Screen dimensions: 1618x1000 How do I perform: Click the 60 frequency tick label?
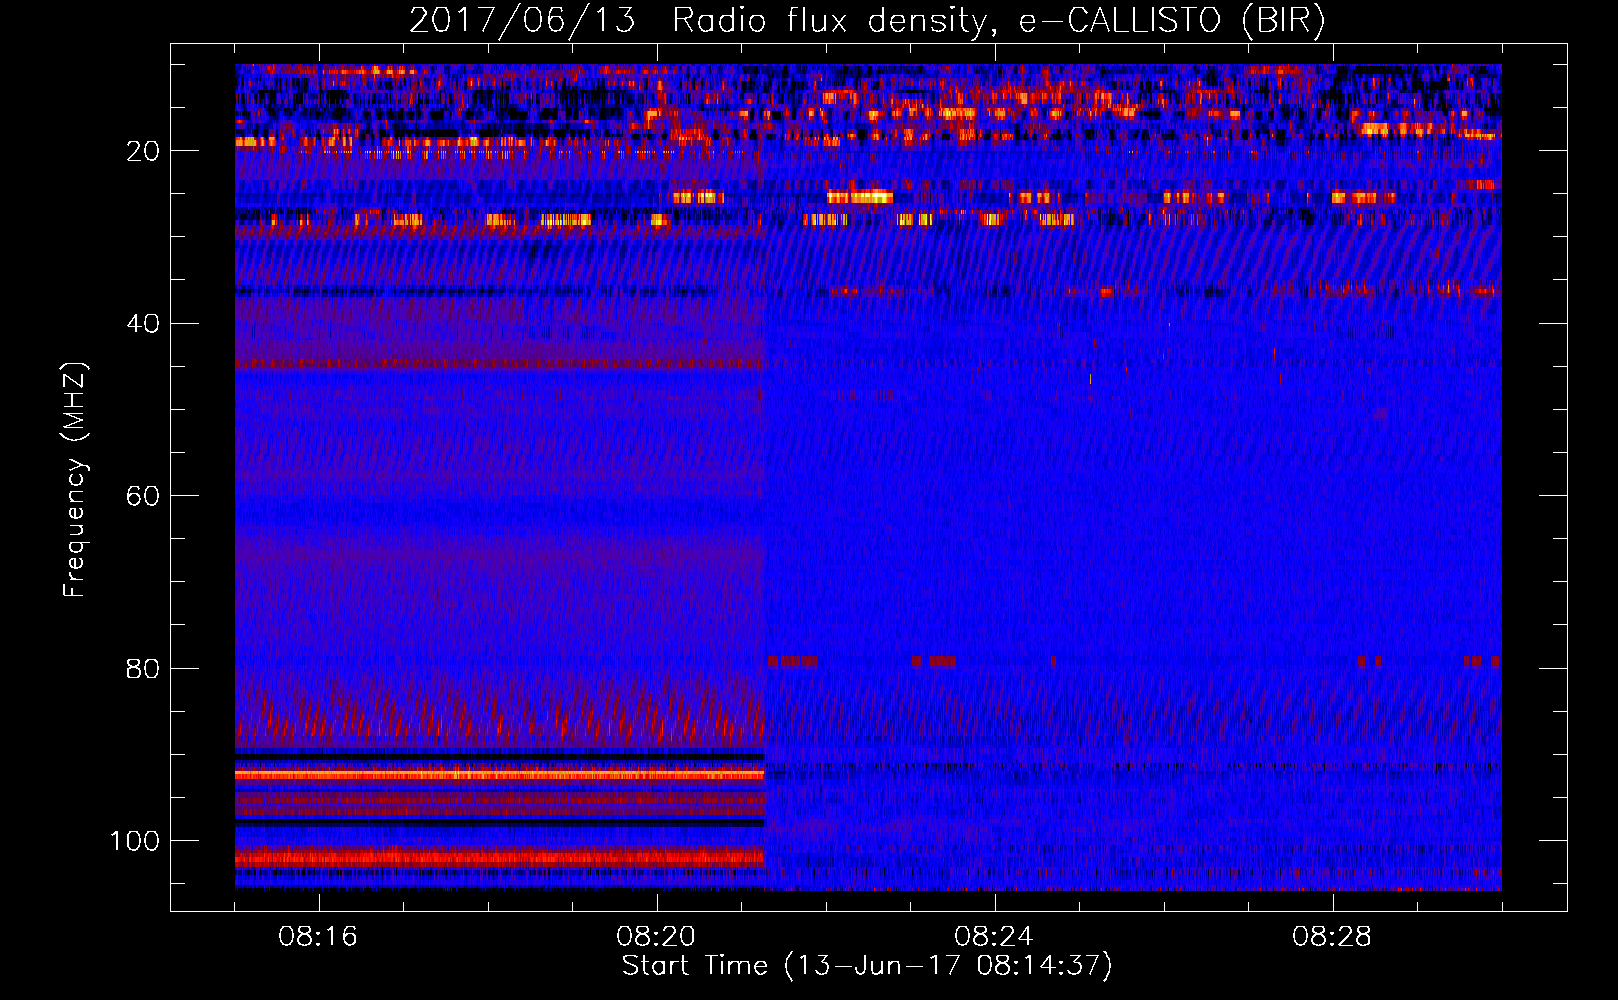point(143,497)
